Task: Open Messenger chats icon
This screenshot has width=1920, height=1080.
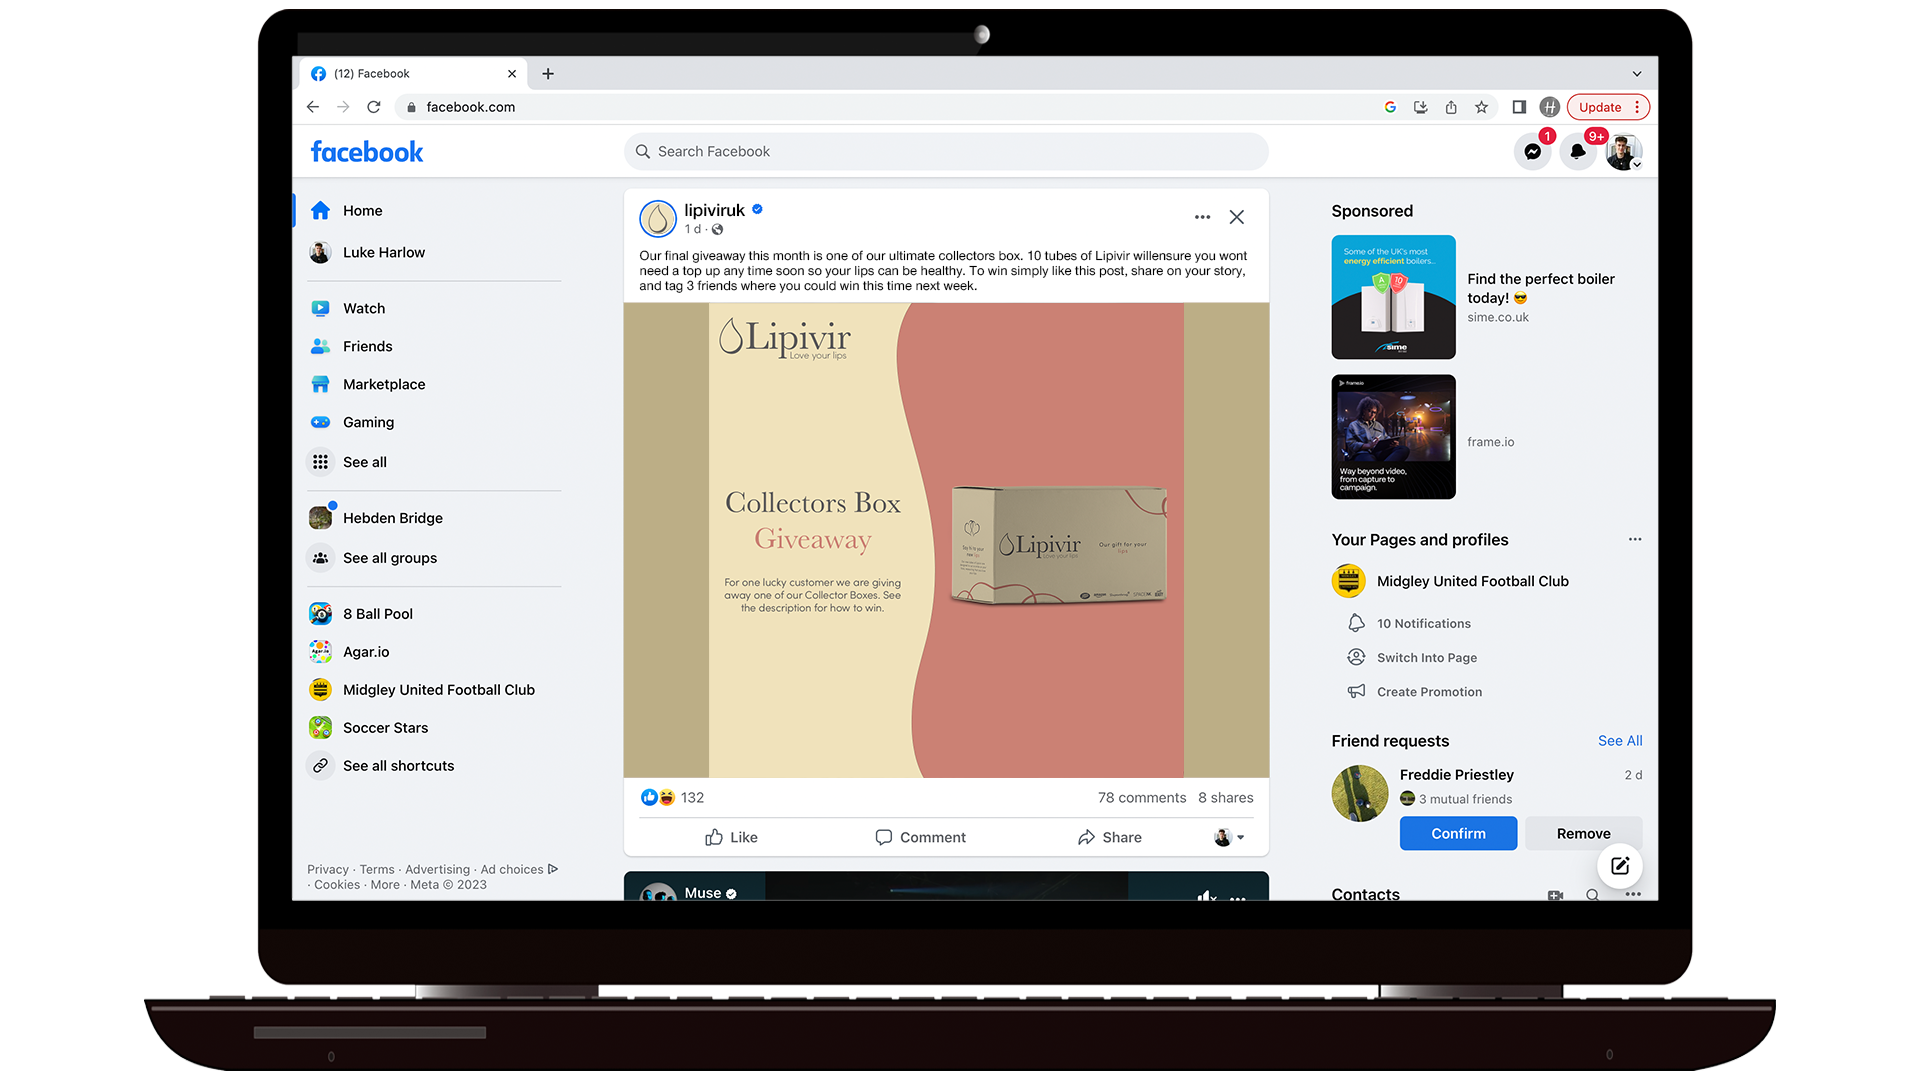Action: click(x=1532, y=152)
